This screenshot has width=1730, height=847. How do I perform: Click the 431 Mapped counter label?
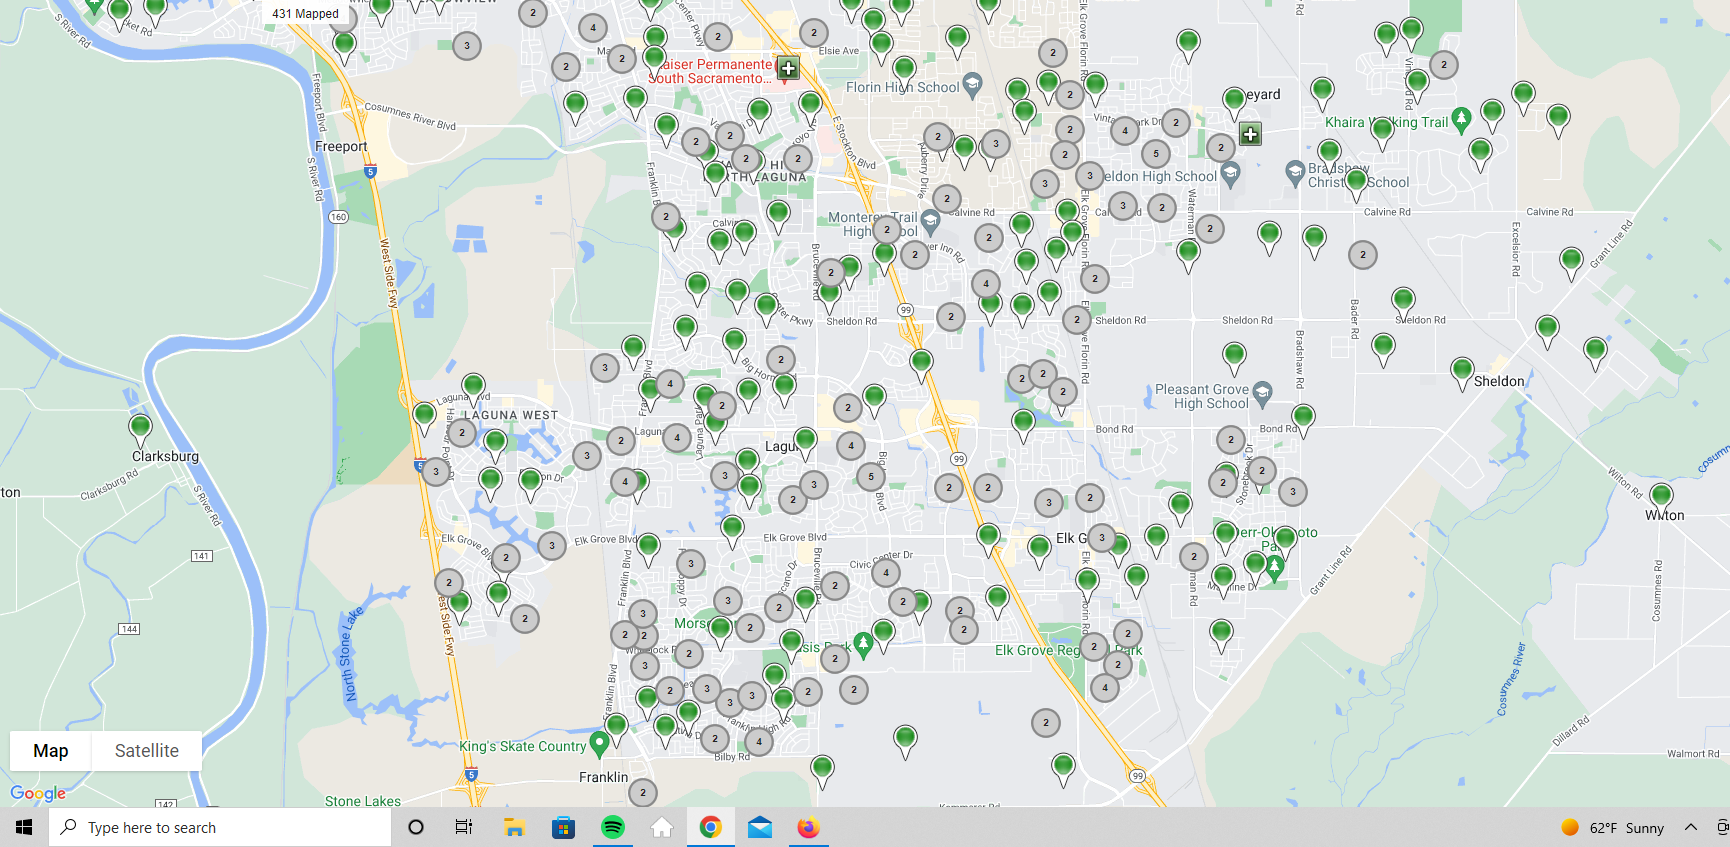coord(305,14)
